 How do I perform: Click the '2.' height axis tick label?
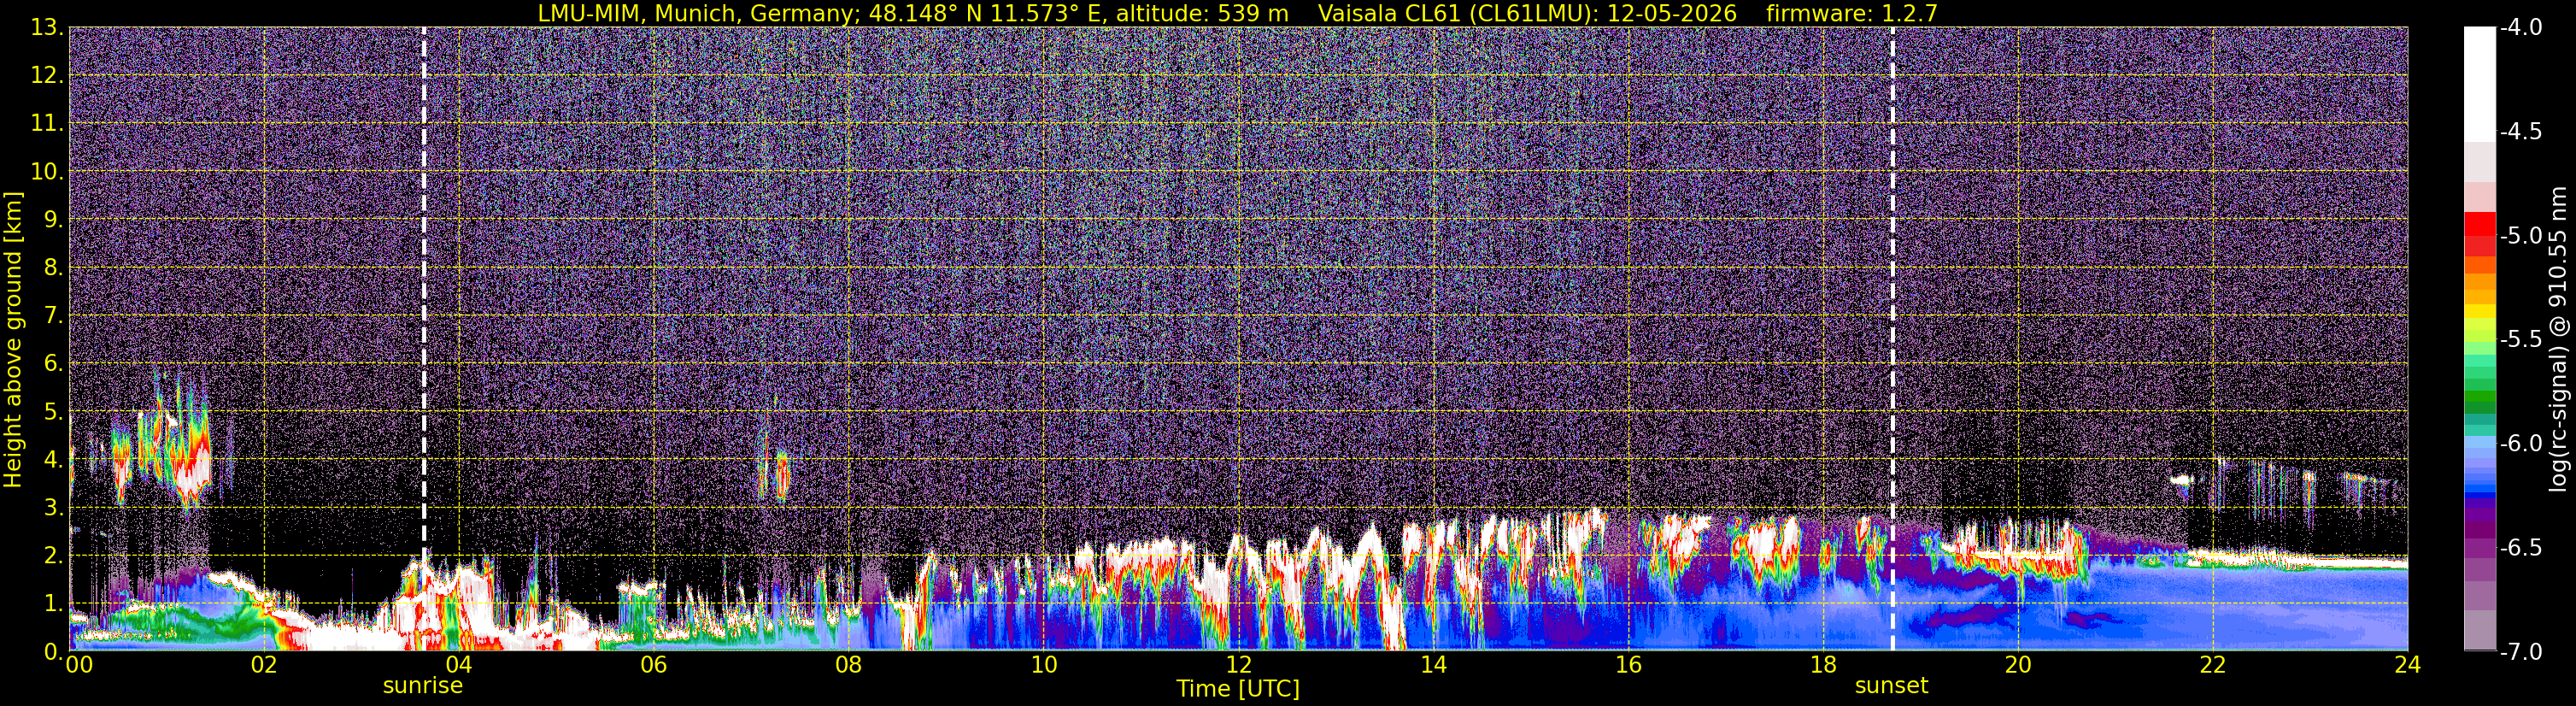coord(54,556)
